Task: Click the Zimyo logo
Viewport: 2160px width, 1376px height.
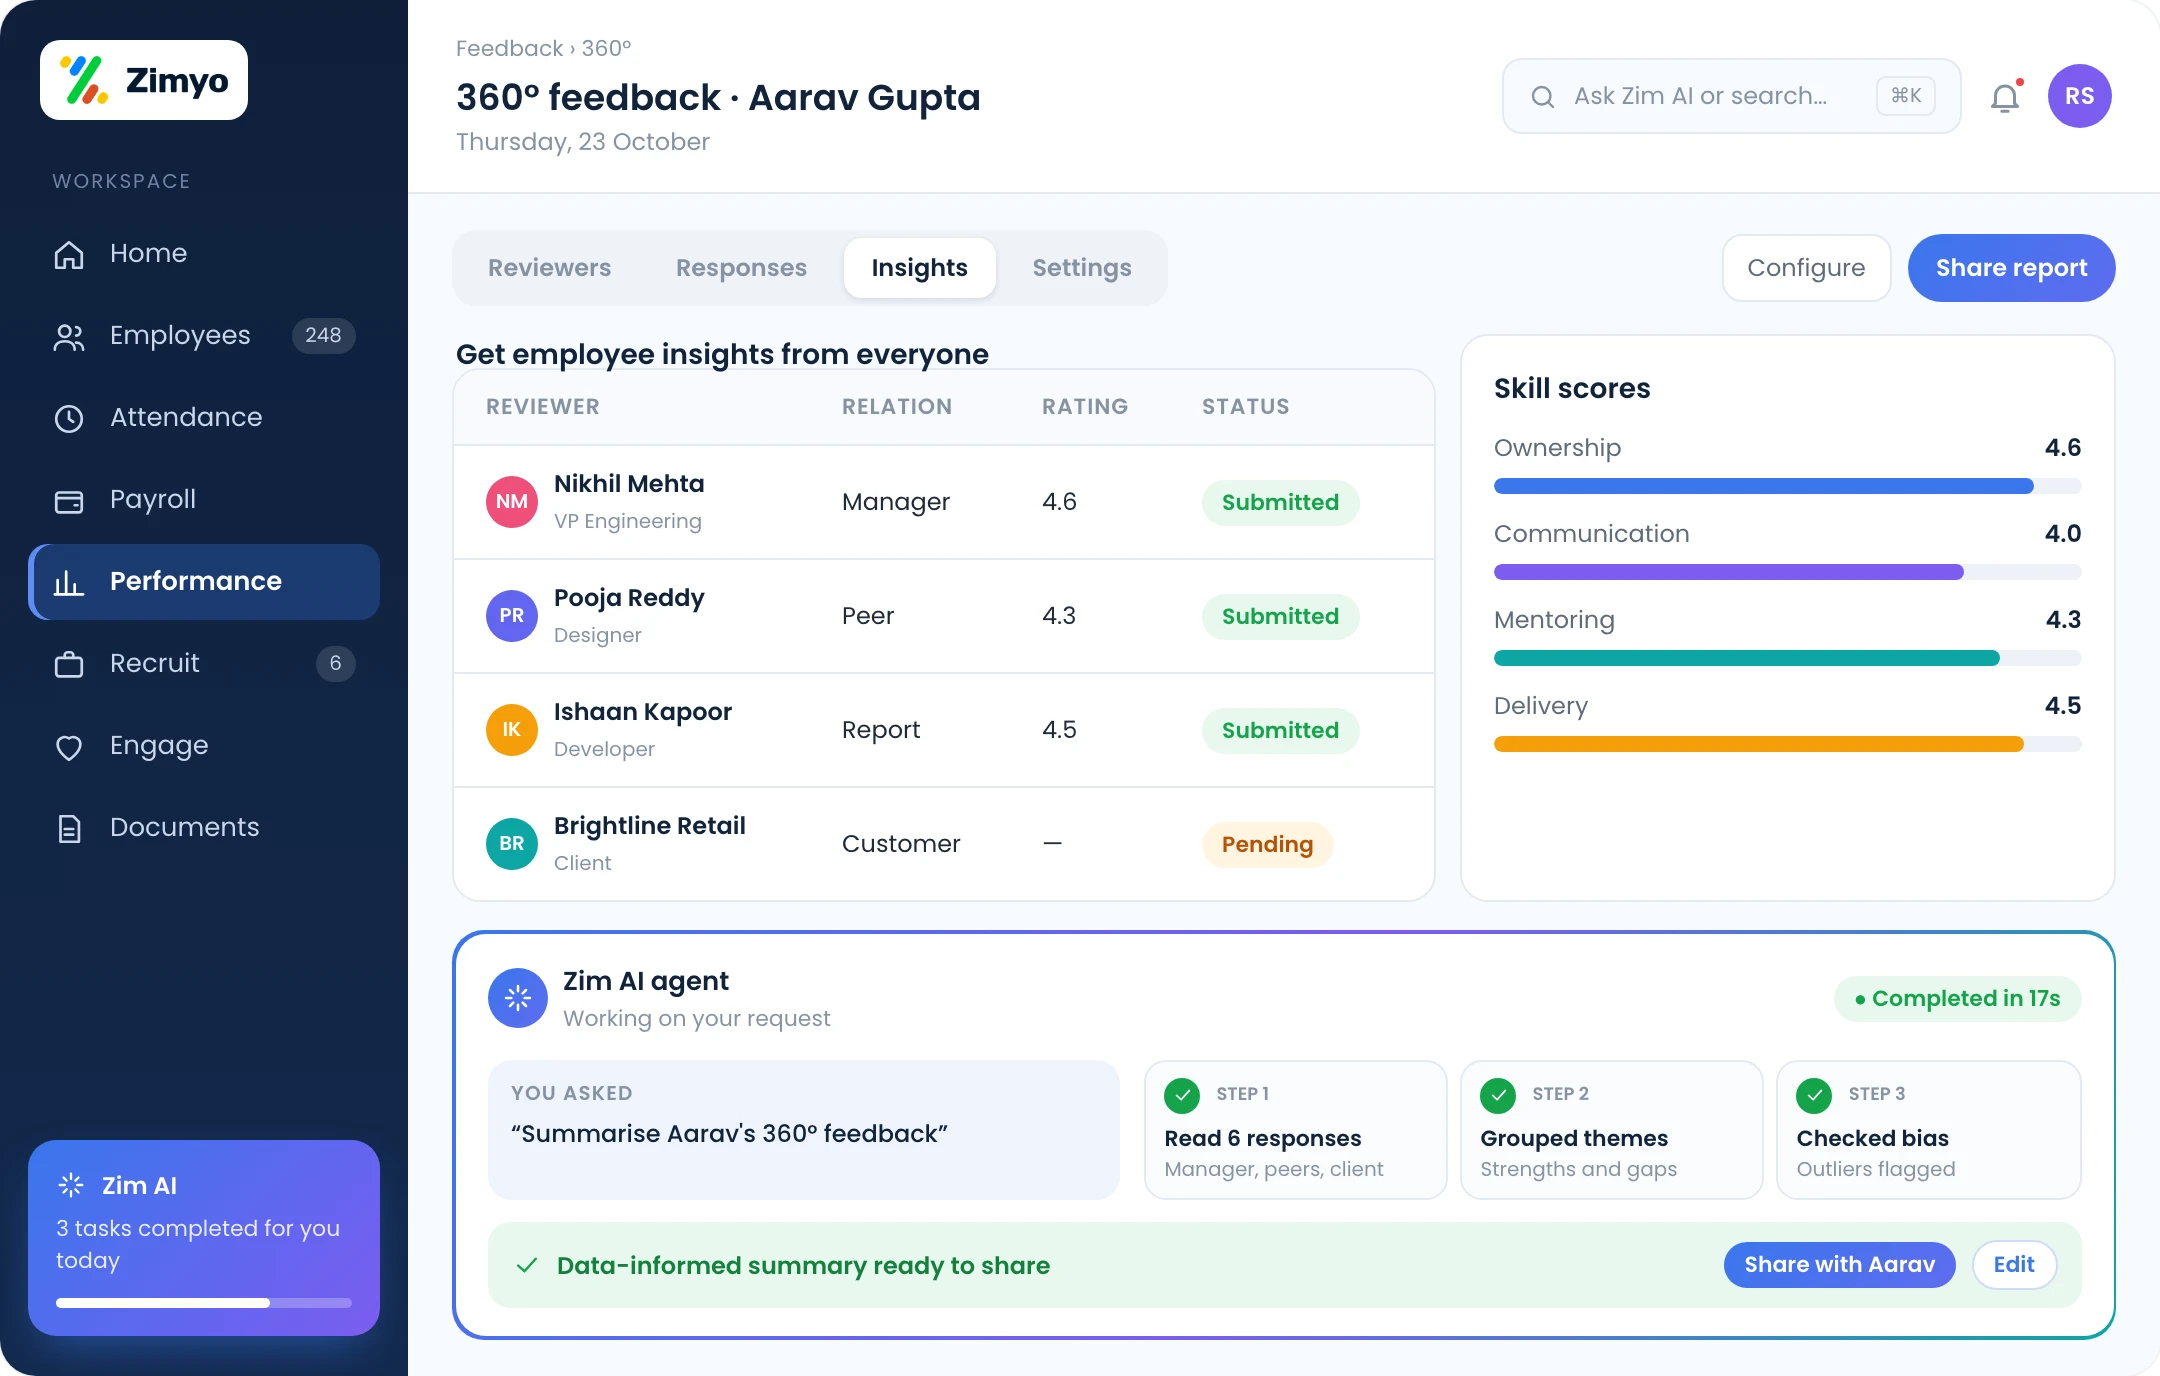Action: (144, 80)
